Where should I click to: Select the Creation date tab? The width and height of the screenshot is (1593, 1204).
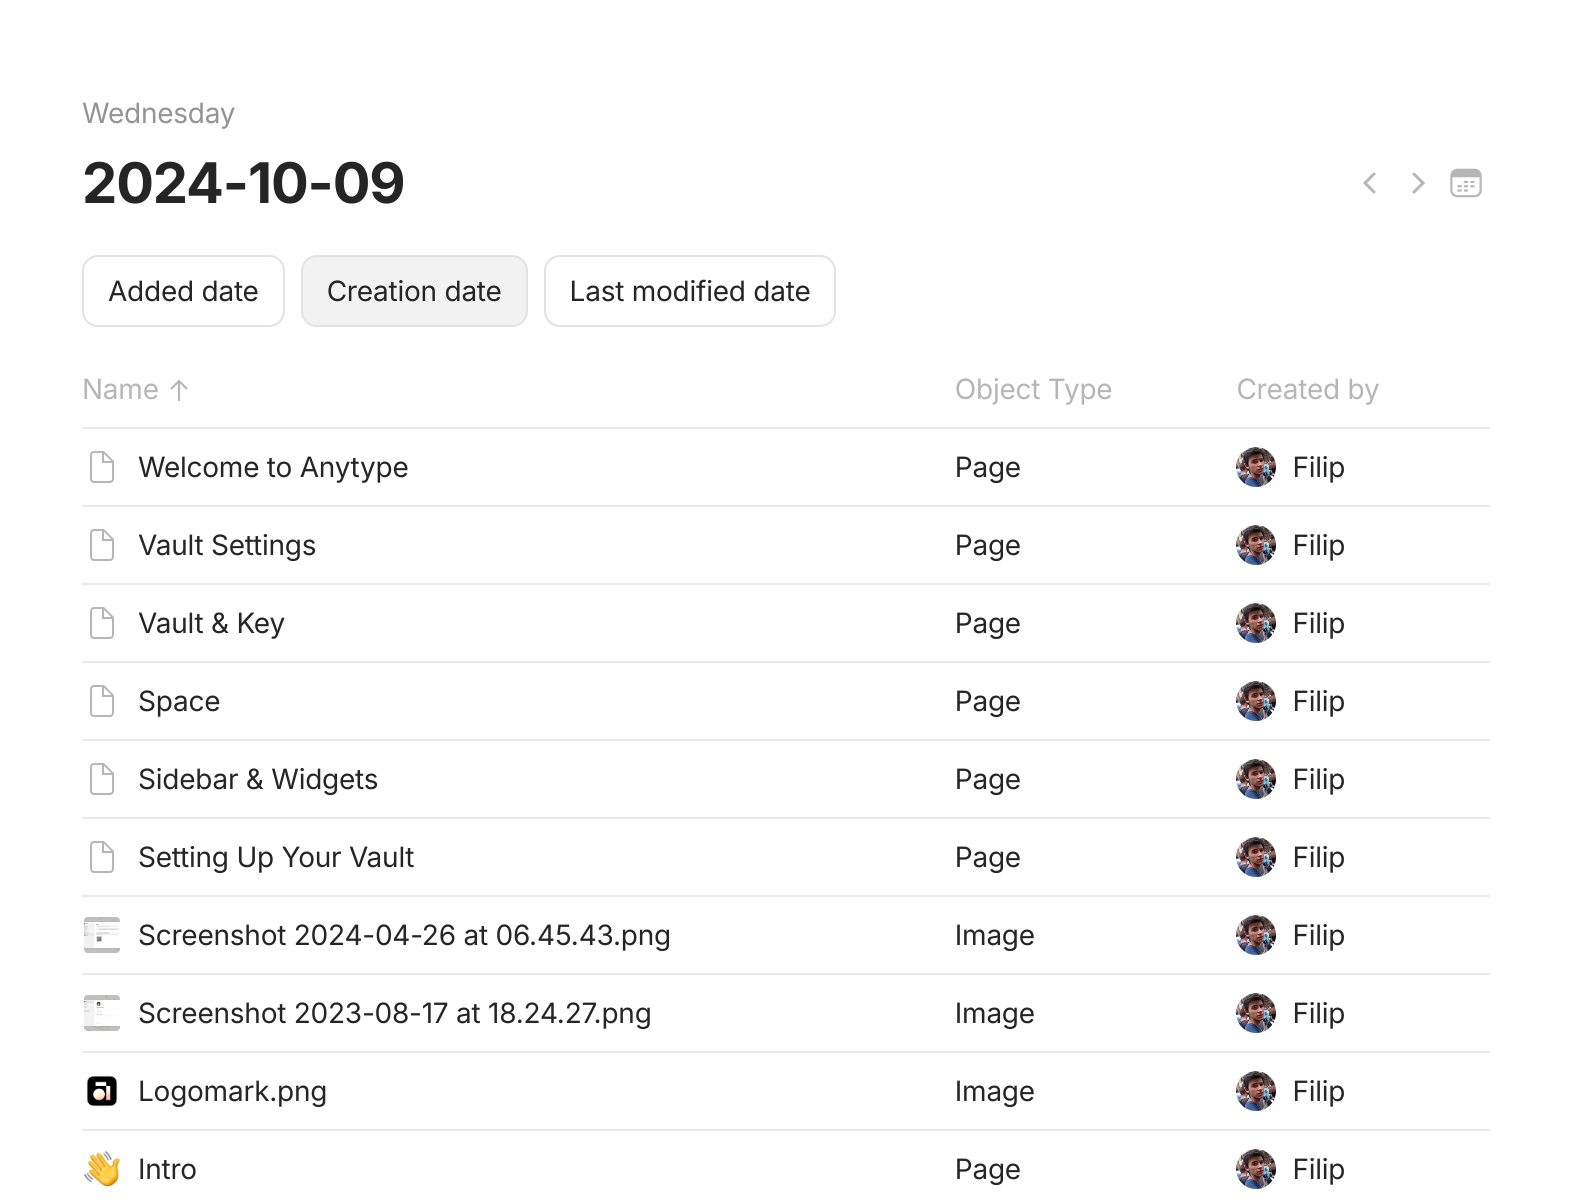click(x=414, y=291)
